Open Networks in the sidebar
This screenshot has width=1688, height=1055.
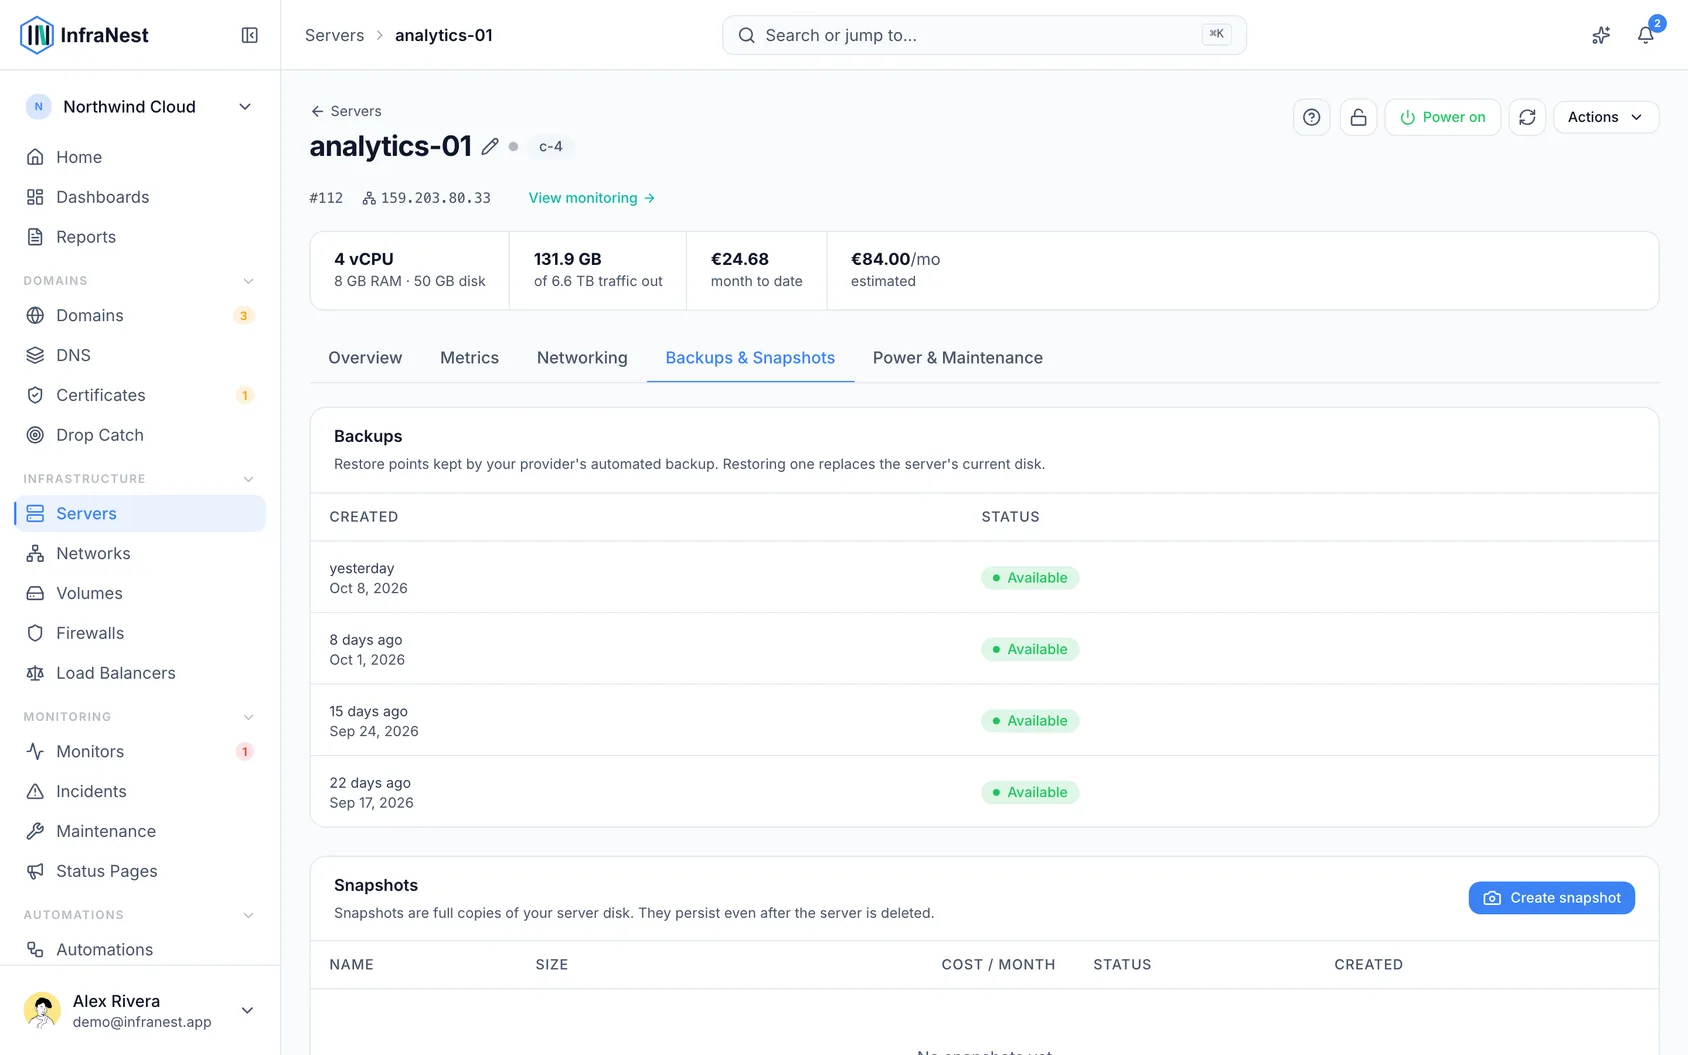(140, 553)
